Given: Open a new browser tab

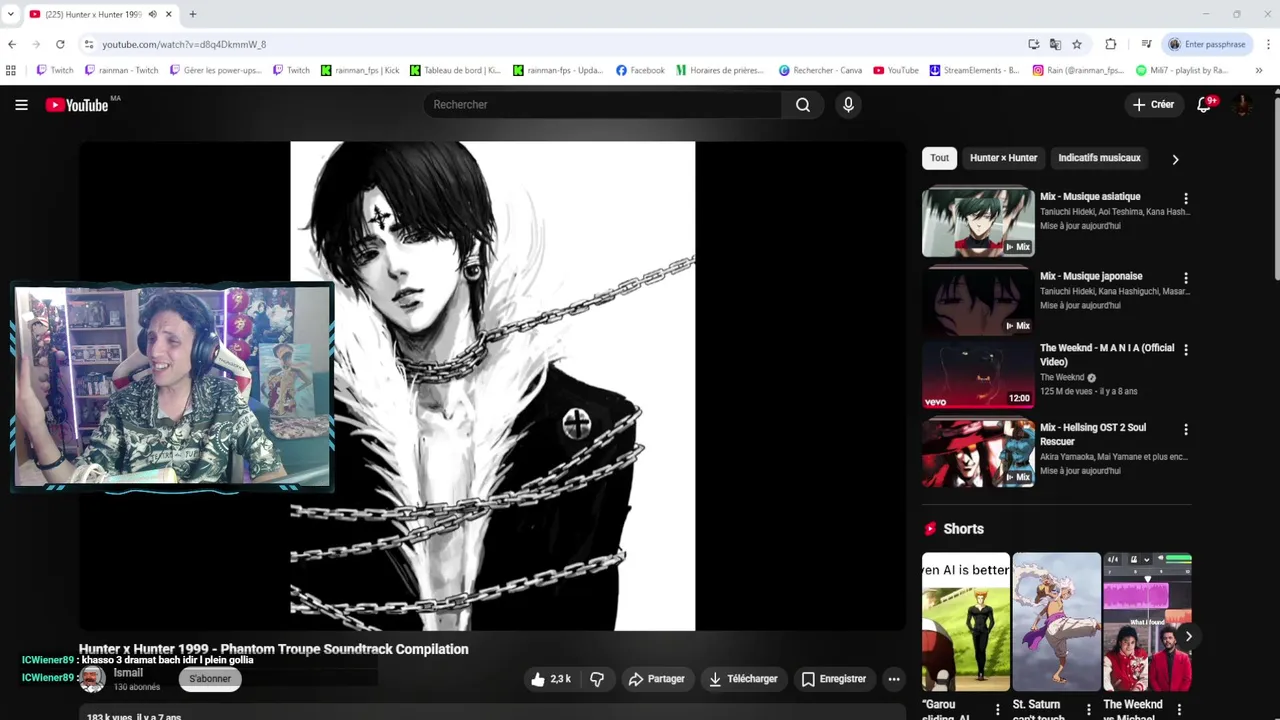Looking at the screenshot, I should (193, 14).
